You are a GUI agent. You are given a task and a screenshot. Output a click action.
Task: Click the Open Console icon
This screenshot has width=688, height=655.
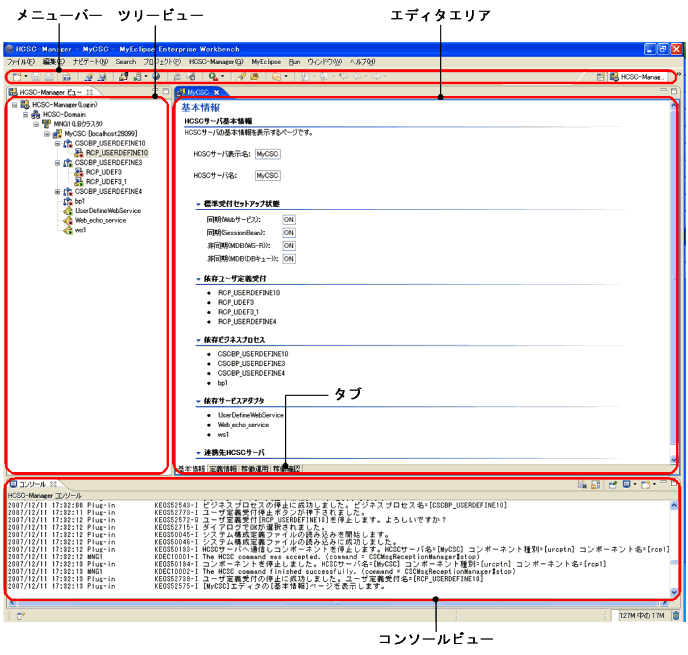645,485
